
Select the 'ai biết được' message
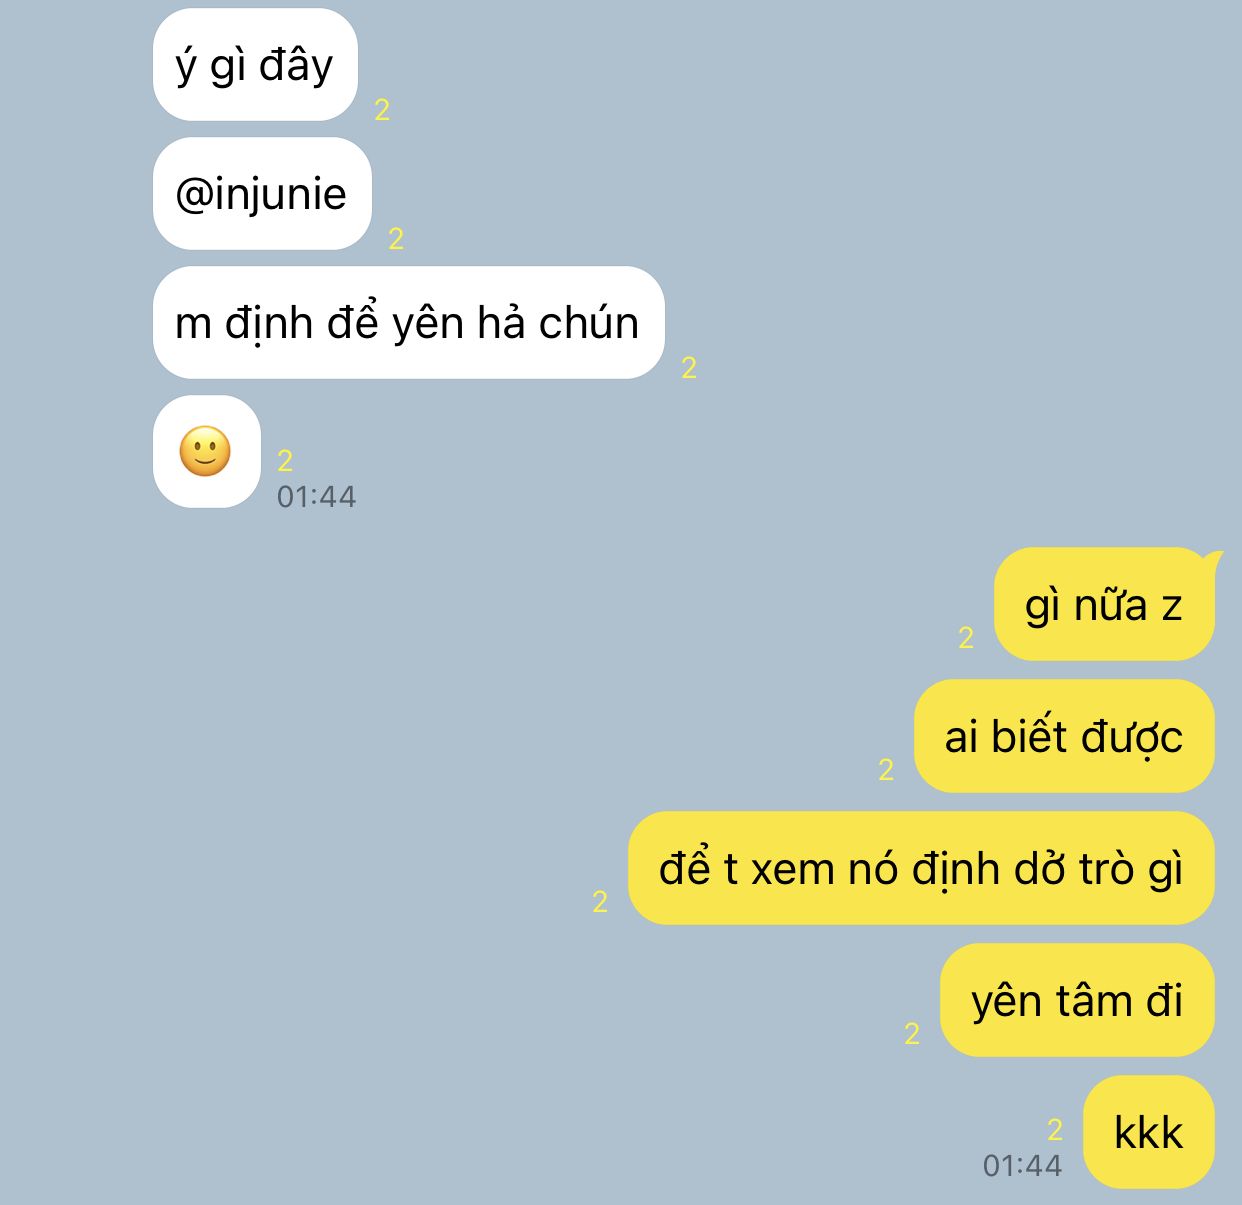click(x=1064, y=736)
